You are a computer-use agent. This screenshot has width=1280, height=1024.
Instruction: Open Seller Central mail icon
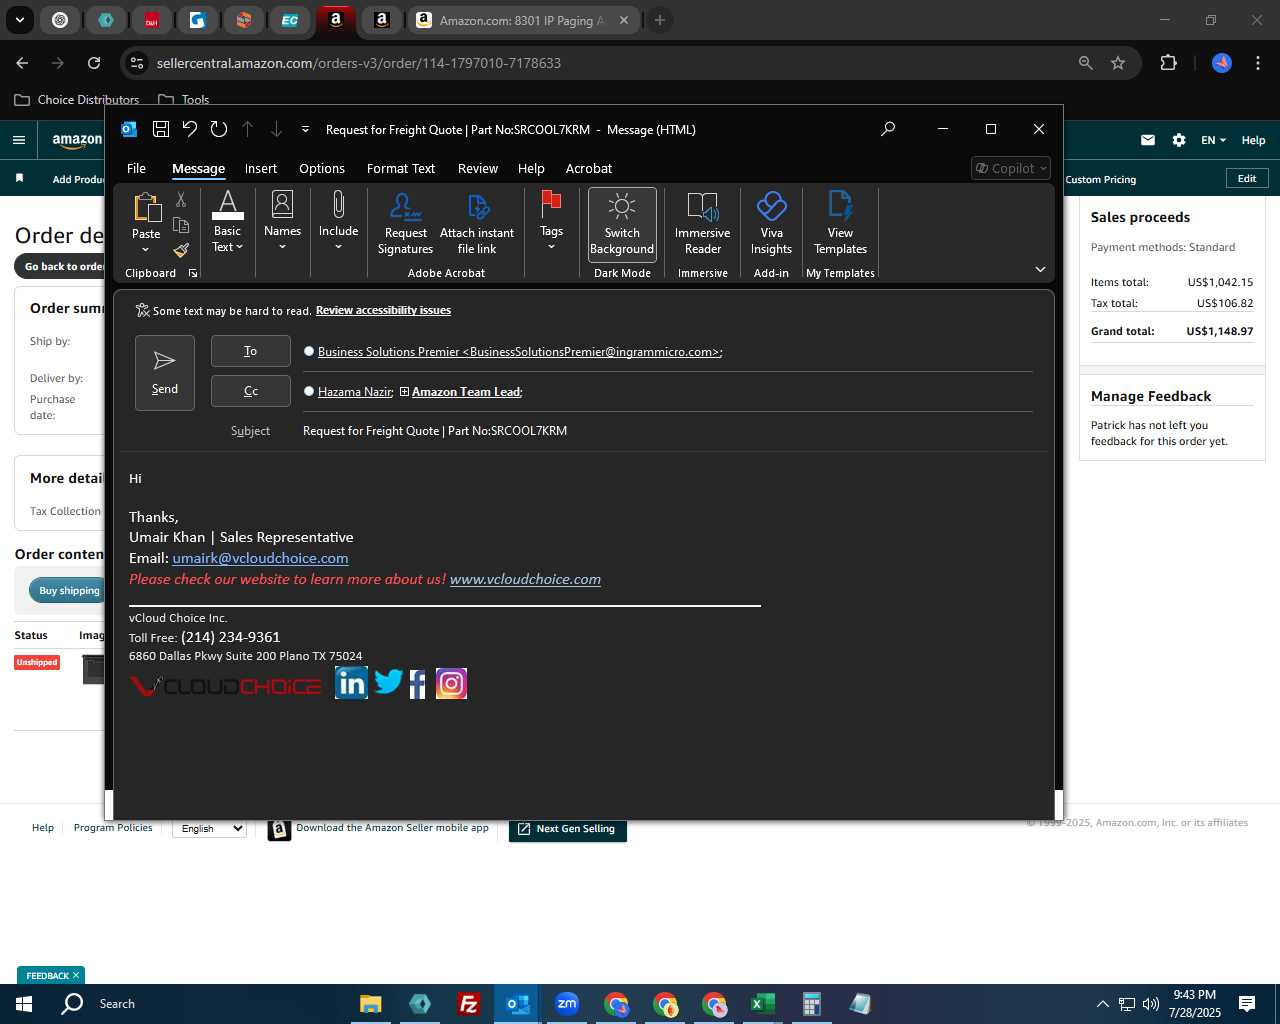[x=1148, y=140]
